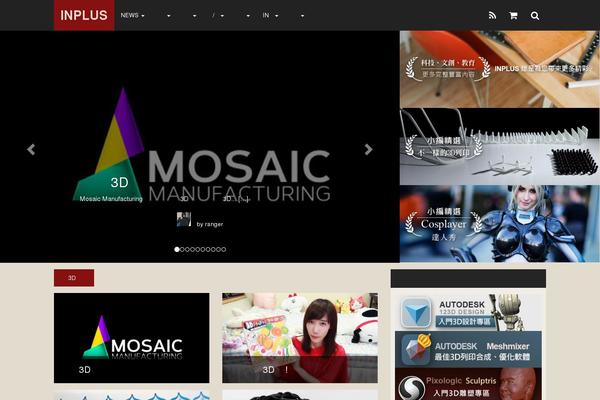Open the woman in red article card
Image resolution: width=600 pixels, height=400 pixels.
(x=300, y=338)
